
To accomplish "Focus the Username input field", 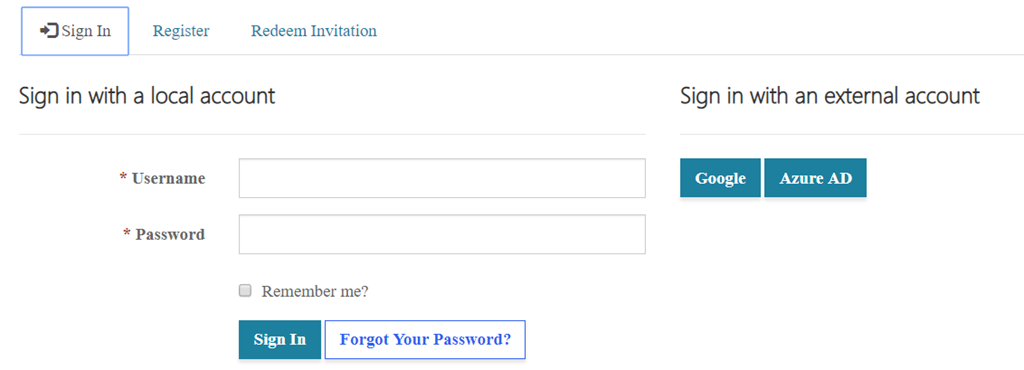I will click(442, 177).
